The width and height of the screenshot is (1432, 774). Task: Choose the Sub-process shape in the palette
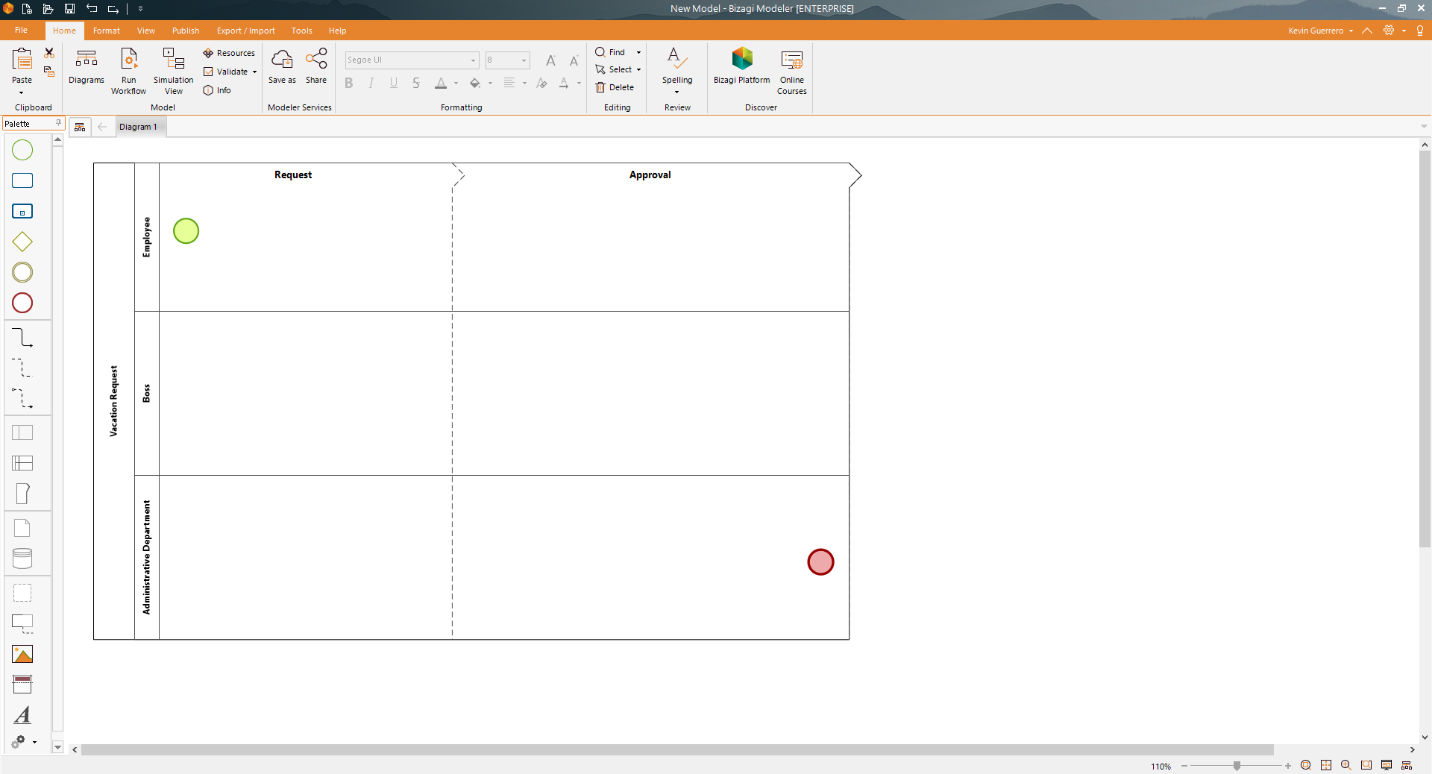[x=22, y=211]
